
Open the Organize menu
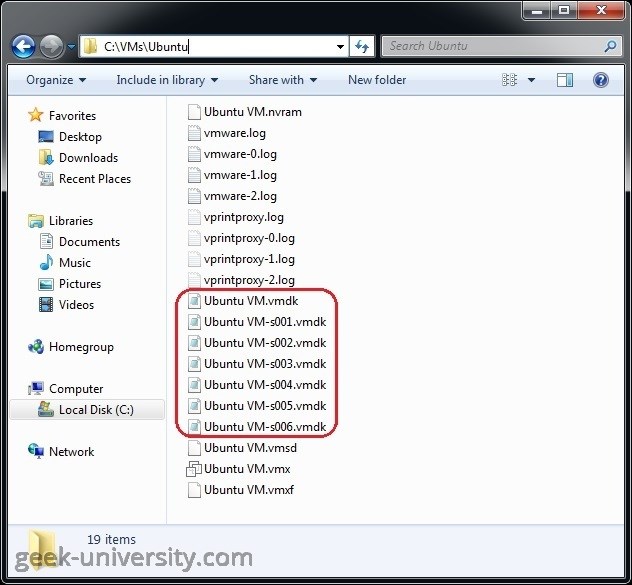point(56,80)
